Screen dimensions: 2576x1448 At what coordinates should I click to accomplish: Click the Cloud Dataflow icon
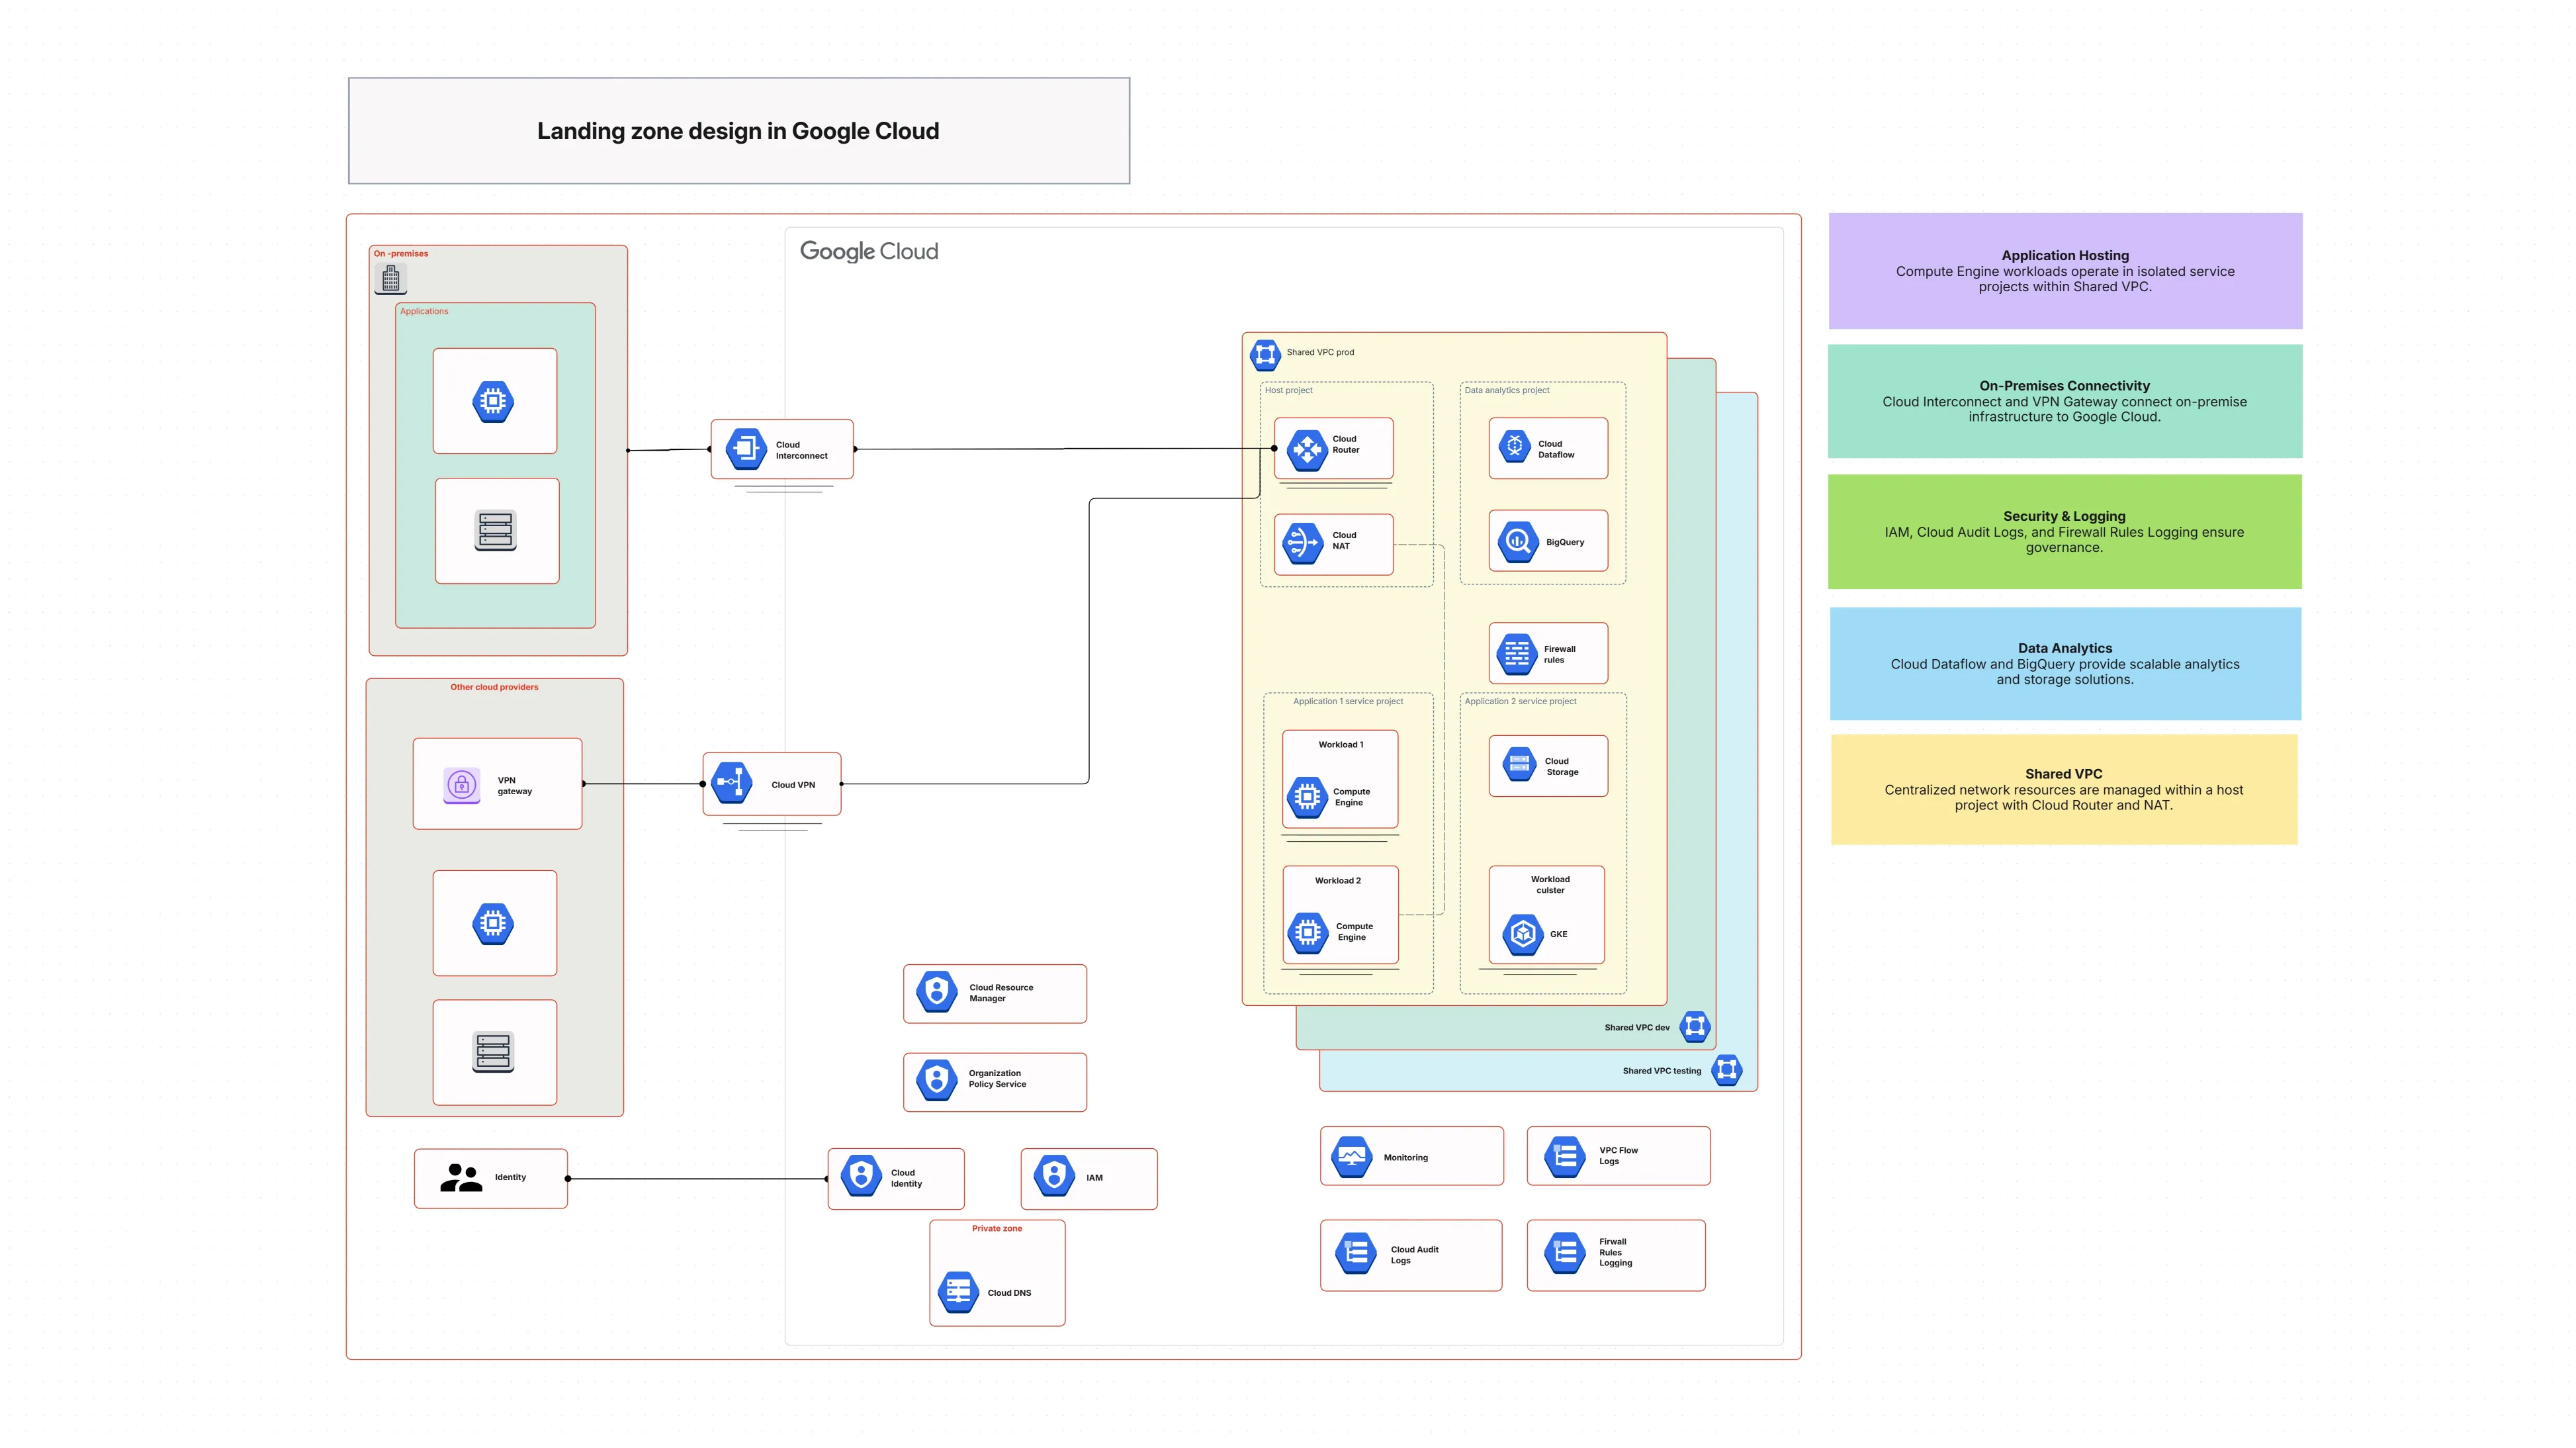point(1514,448)
